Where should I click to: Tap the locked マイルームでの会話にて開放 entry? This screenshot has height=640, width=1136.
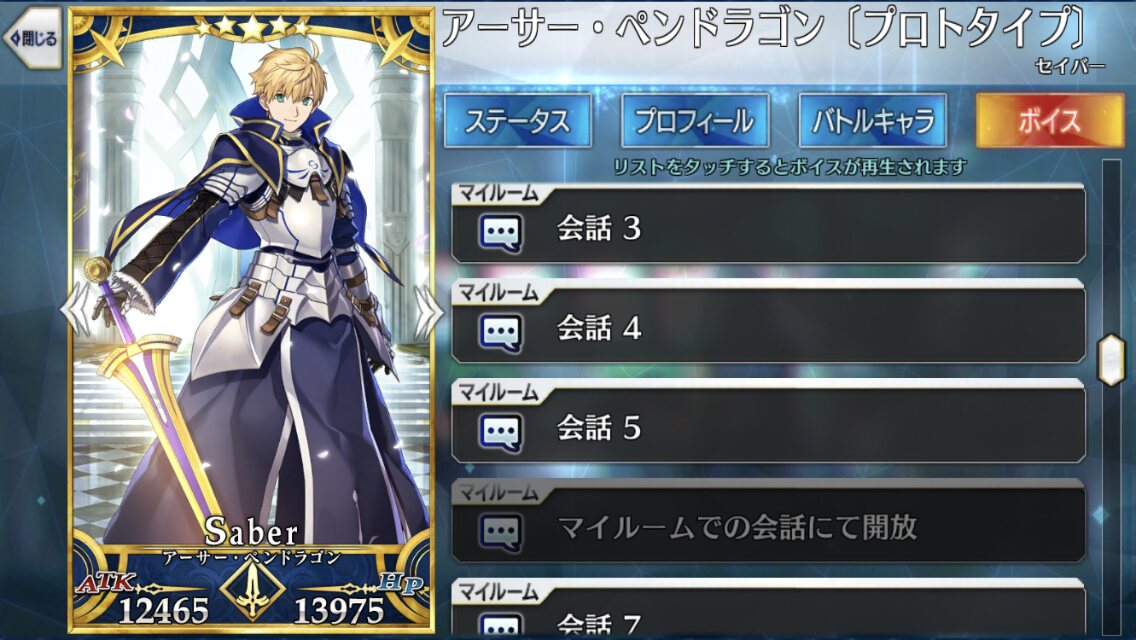(768, 523)
